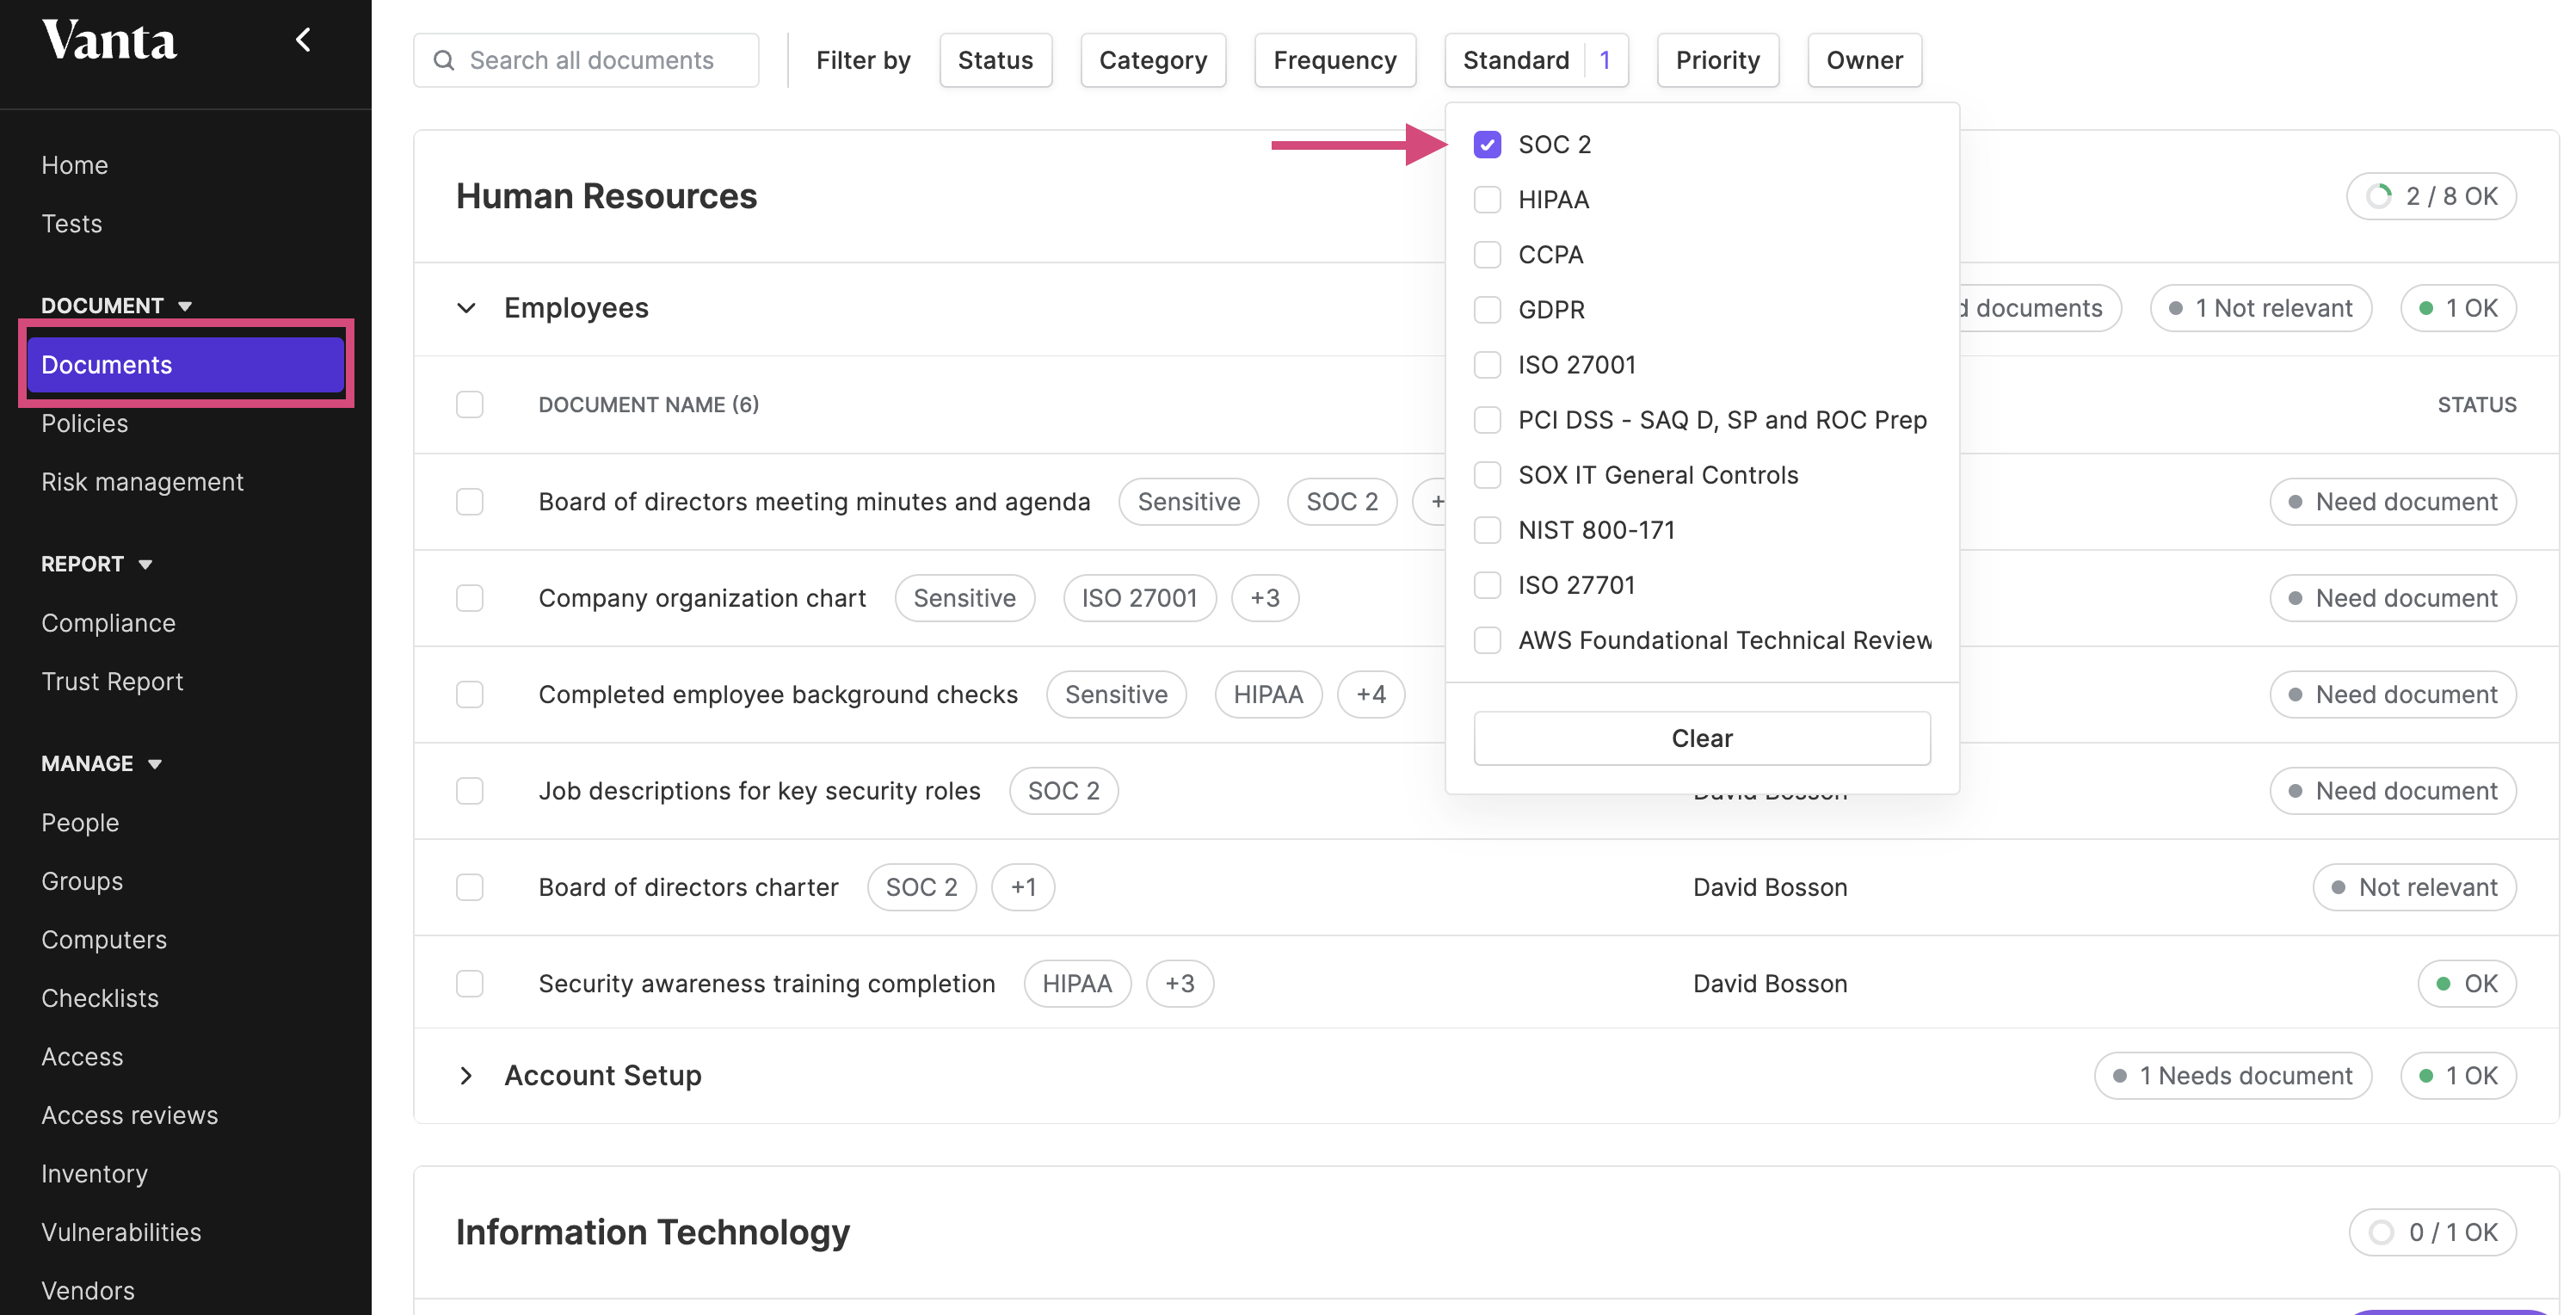Select Security awareness training completion checkbox
The height and width of the screenshot is (1315, 2576).
tap(469, 983)
